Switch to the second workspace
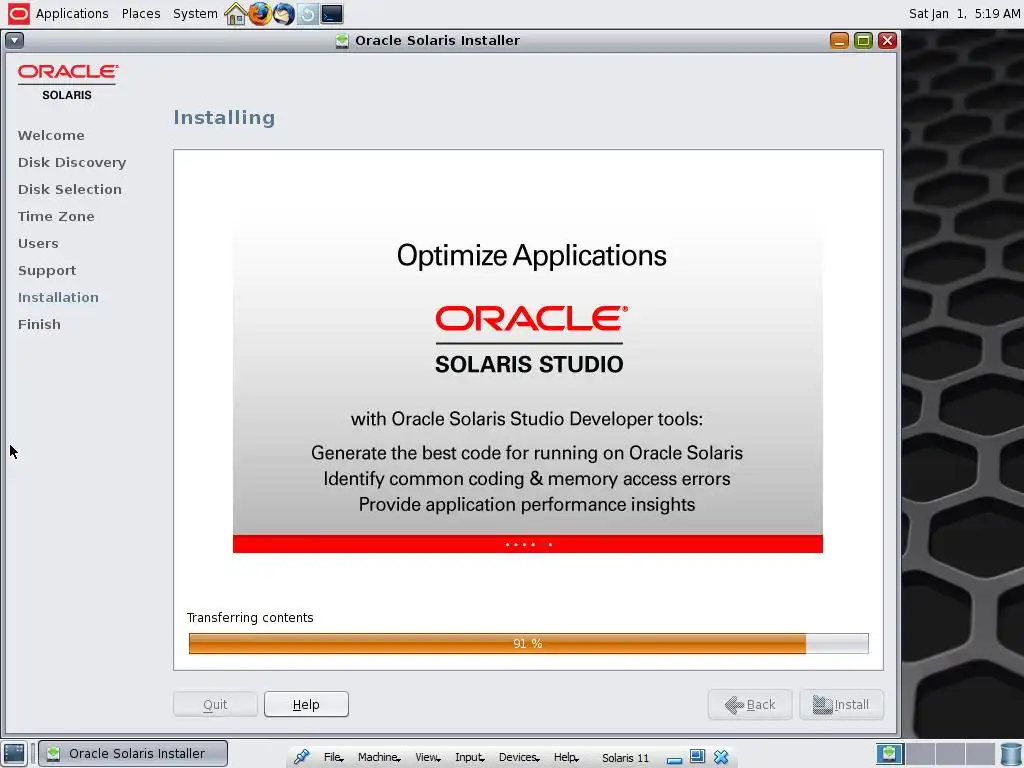The height and width of the screenshot is (768, 1024). 920,754
